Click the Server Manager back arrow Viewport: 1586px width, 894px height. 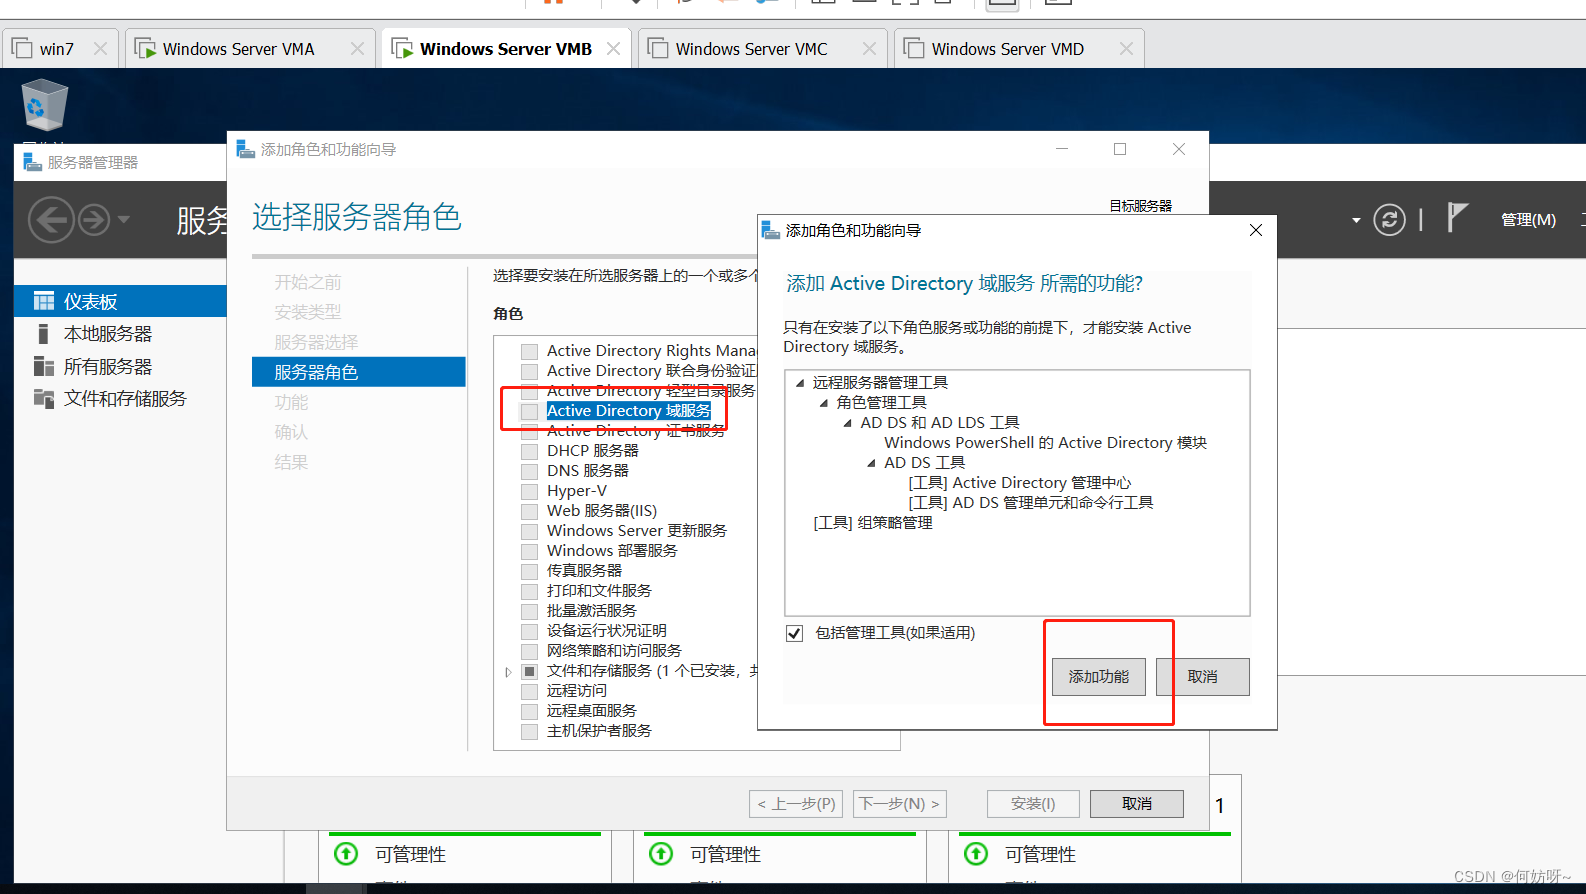tap(51, 219)
